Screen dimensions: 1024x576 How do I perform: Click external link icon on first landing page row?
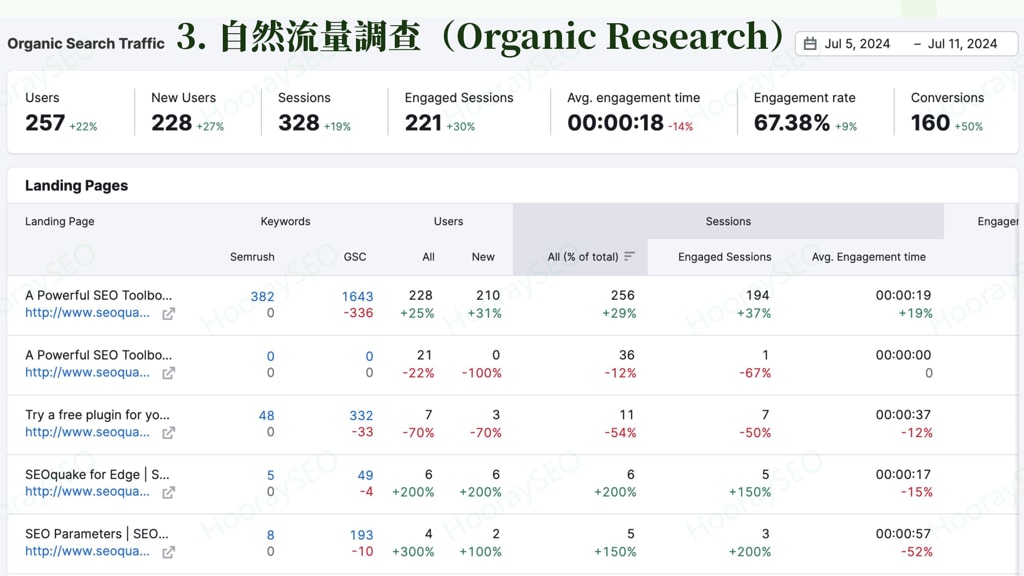coord(167,314)
